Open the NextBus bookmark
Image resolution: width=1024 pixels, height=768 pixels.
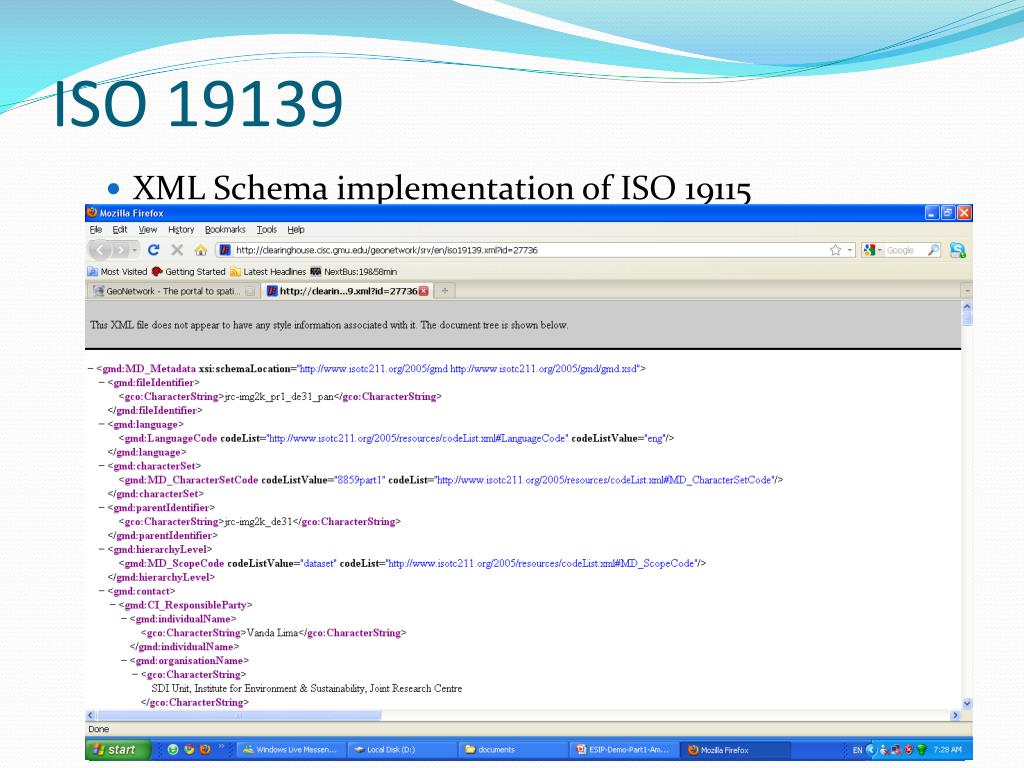(354, 272)
